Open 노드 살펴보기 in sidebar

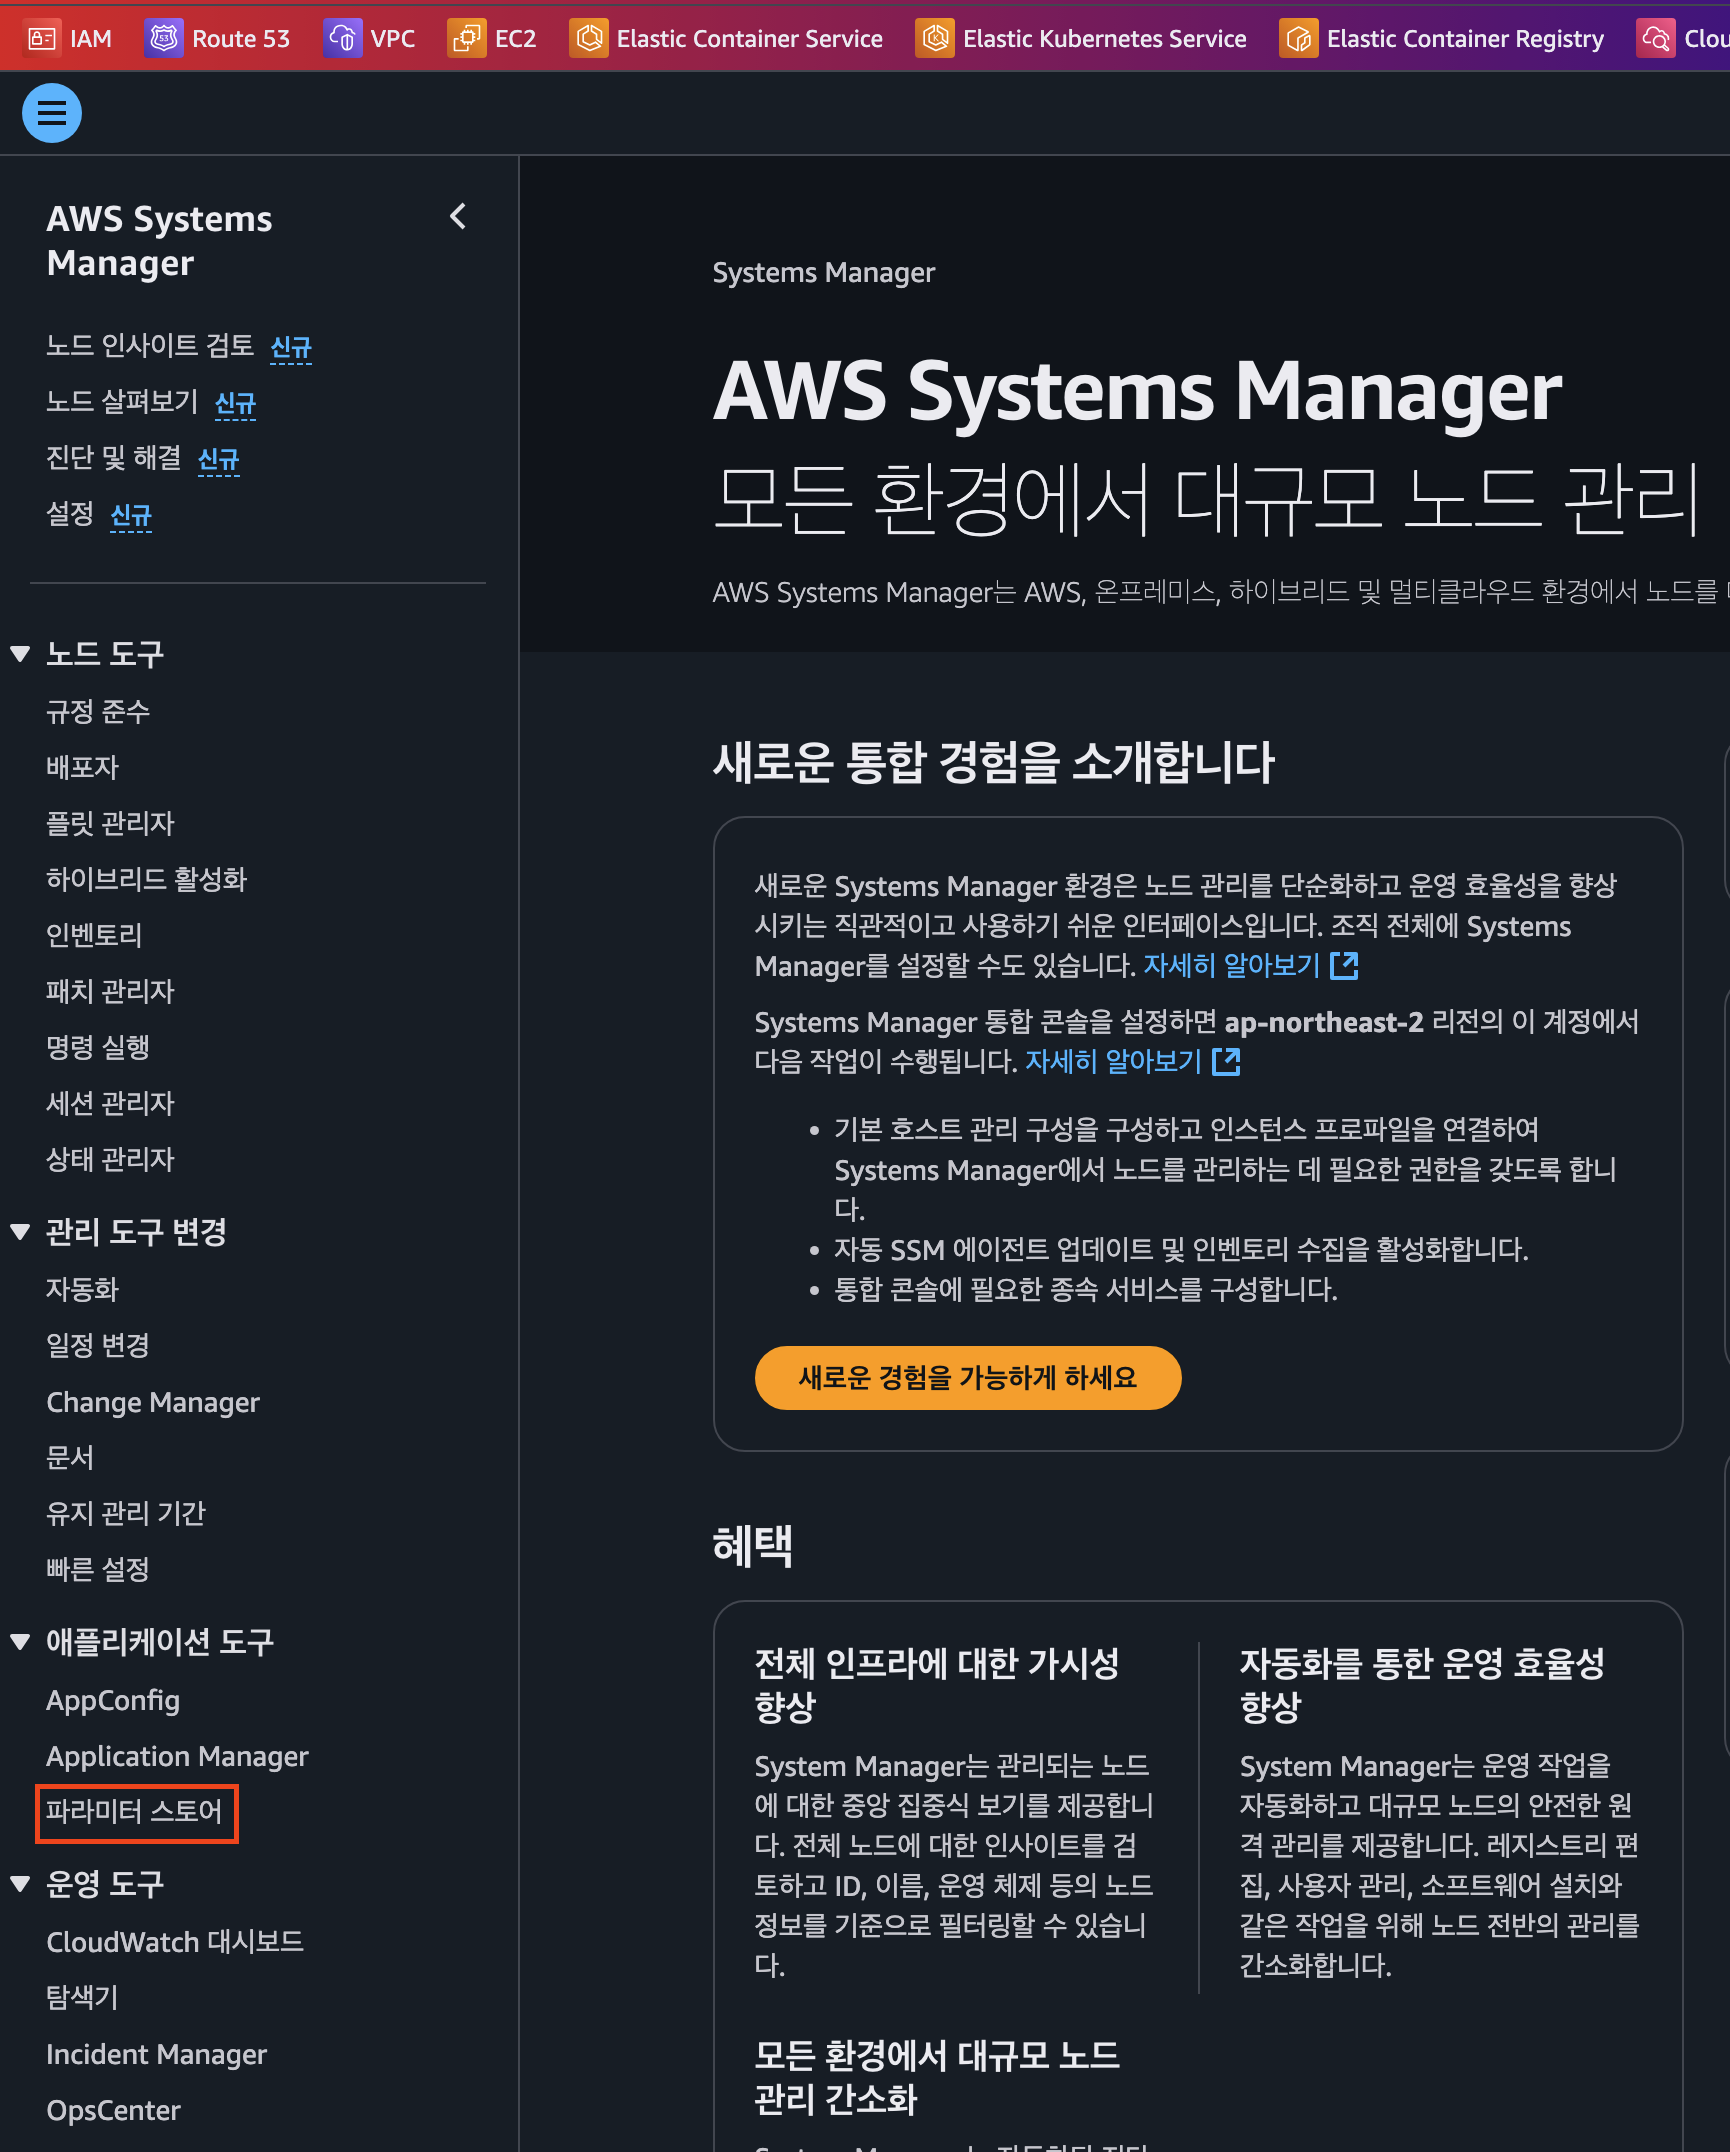point(122,402)
